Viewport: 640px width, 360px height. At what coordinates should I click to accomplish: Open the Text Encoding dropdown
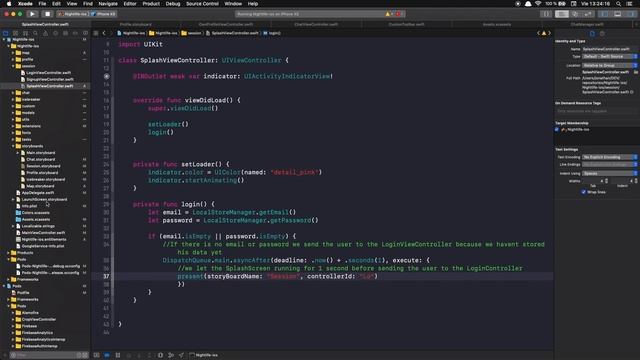[x=609, y=157]
